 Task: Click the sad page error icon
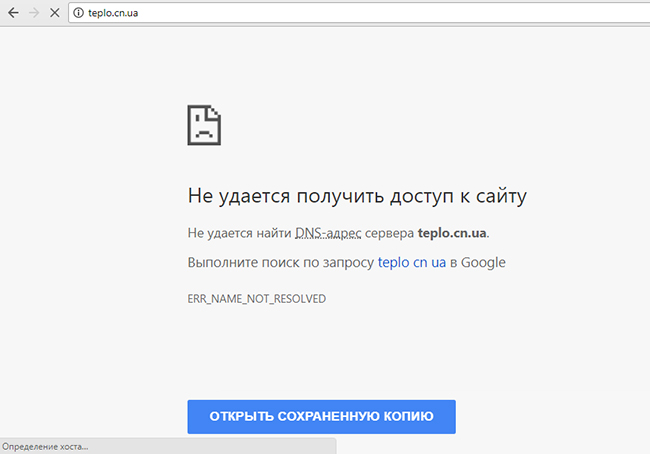pos(204,125)
